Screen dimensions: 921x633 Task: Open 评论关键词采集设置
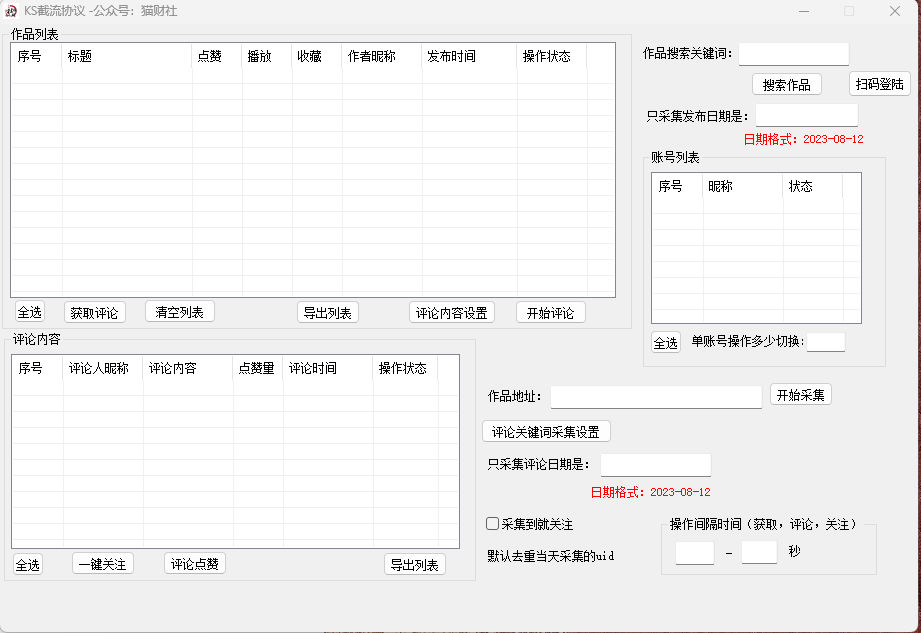pos(546,432)
